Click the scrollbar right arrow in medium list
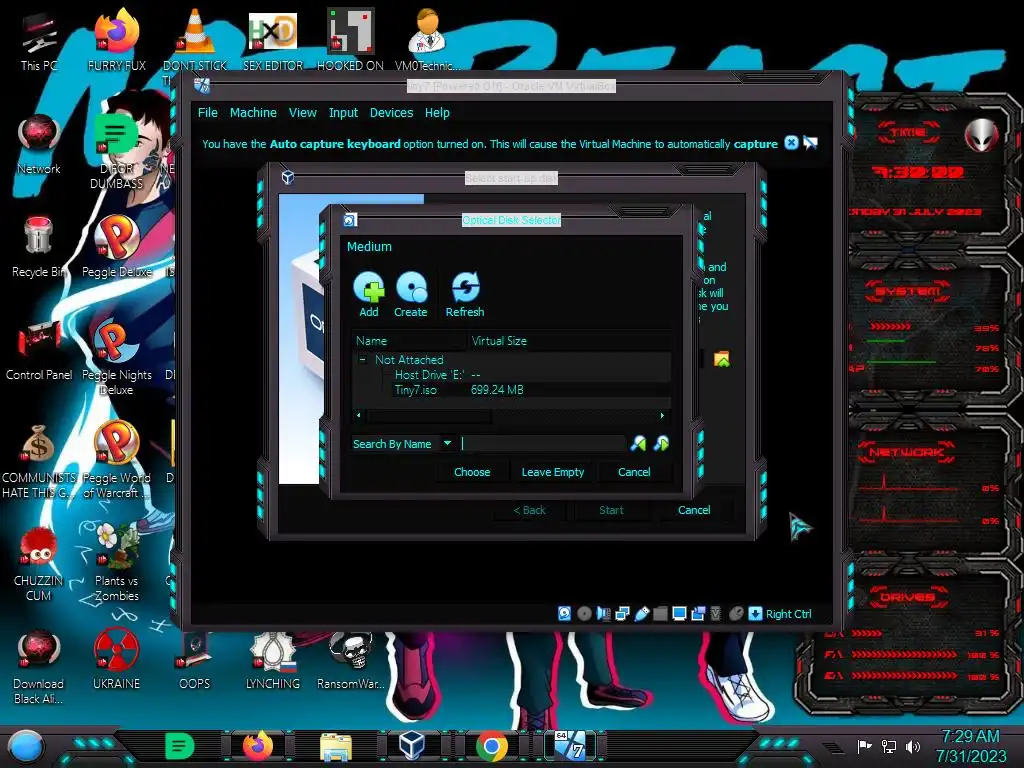1024x768 pixels. pyautogui.click(x=662, y=415)
